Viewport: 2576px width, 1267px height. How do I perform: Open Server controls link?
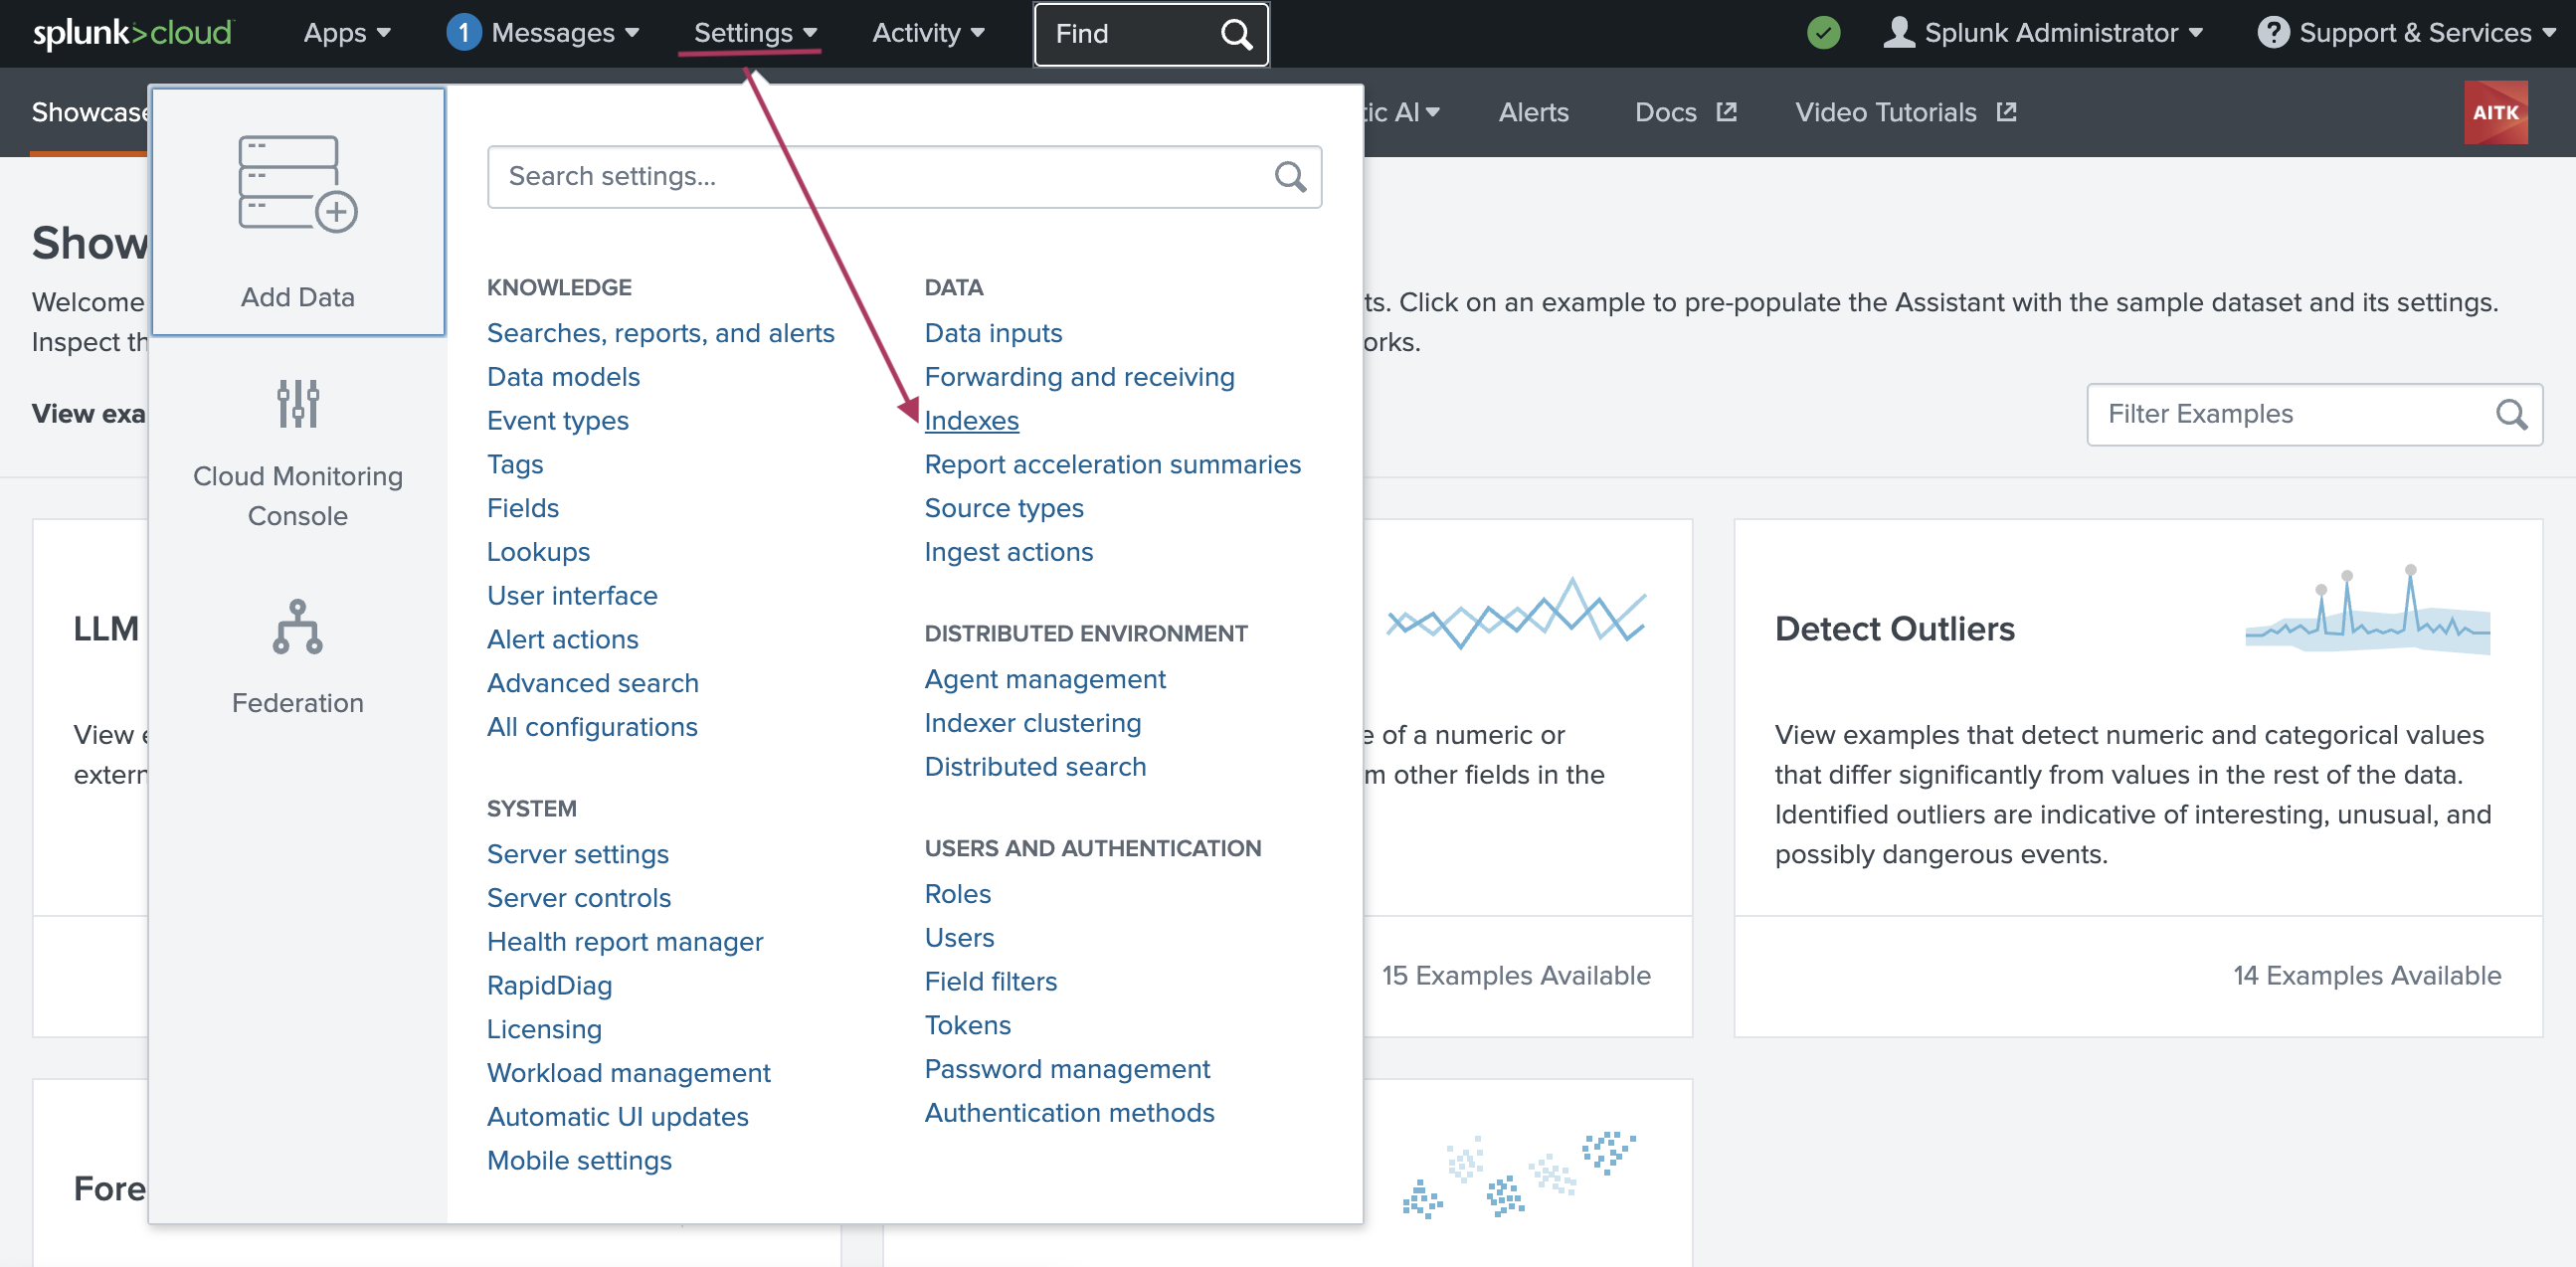click(x=578, y=898)
